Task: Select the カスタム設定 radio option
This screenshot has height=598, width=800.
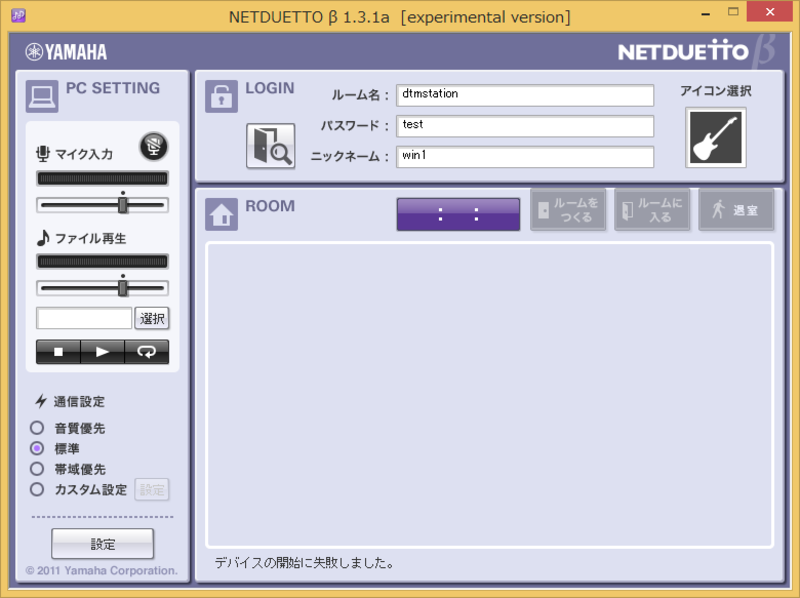Action: tap(37, 489)
